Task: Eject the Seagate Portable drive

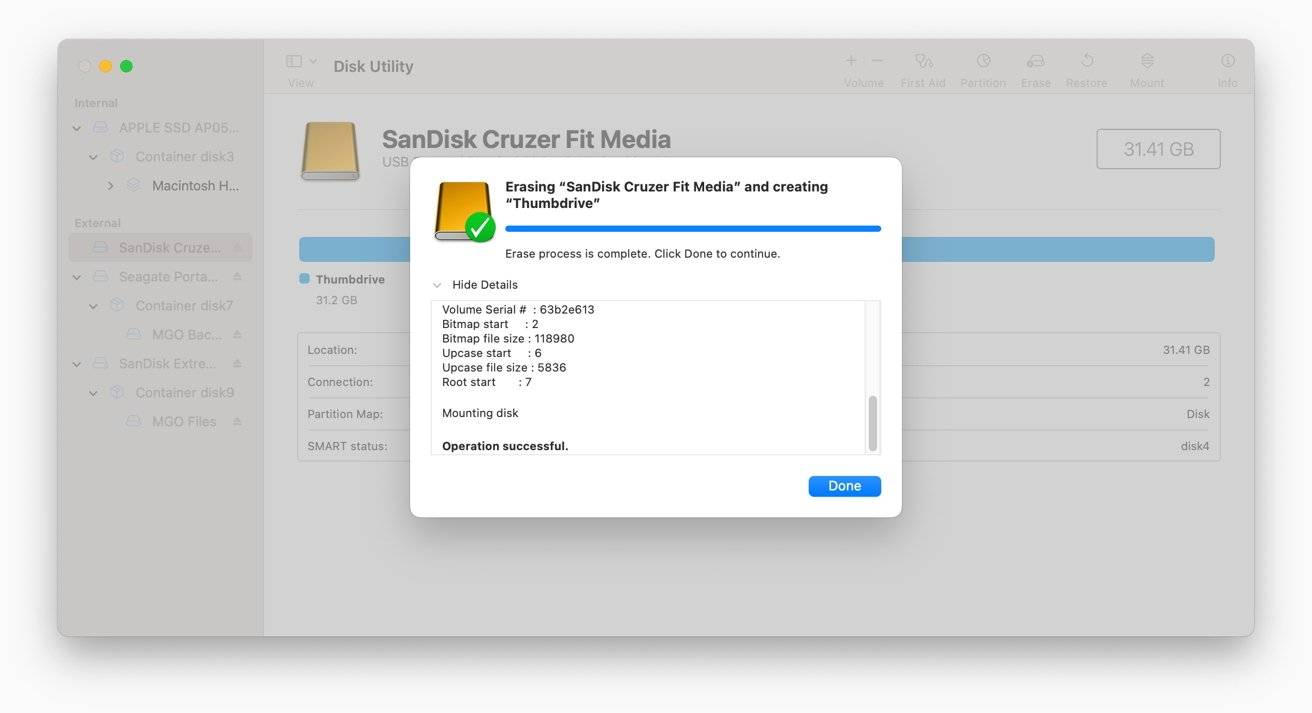Action: click(x=238, y=276)
